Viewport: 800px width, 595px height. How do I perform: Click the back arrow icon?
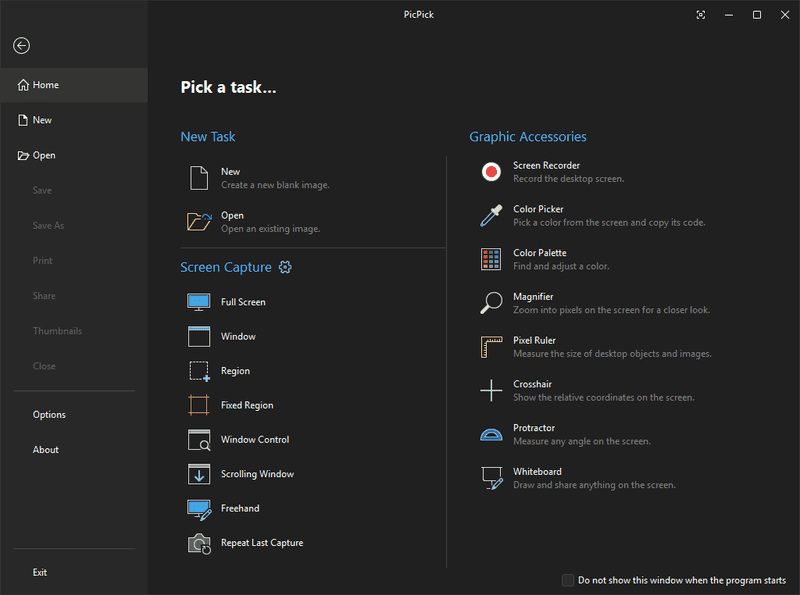[x=21, y=46]
